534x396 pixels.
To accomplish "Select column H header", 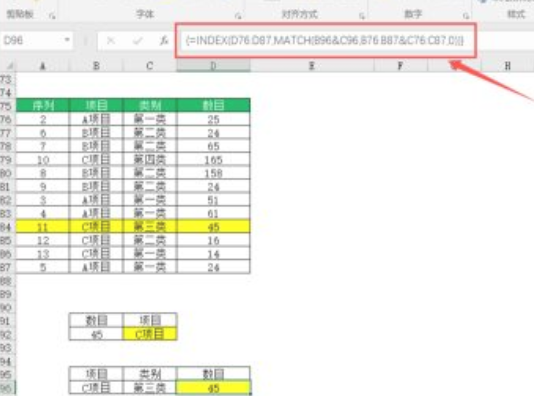I will click(507, 66).
